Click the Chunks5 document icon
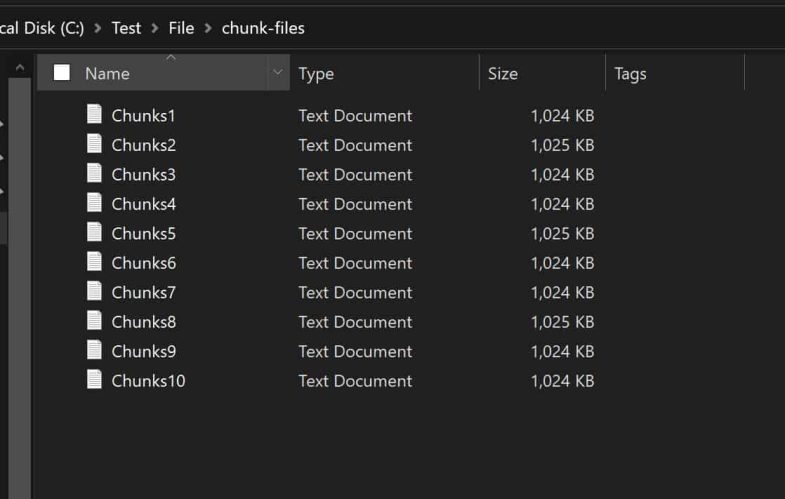785x499 pixels. point(94,232)
